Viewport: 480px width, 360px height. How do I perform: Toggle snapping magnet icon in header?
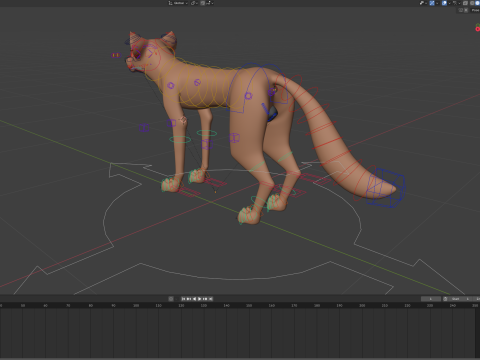(202, 3)
